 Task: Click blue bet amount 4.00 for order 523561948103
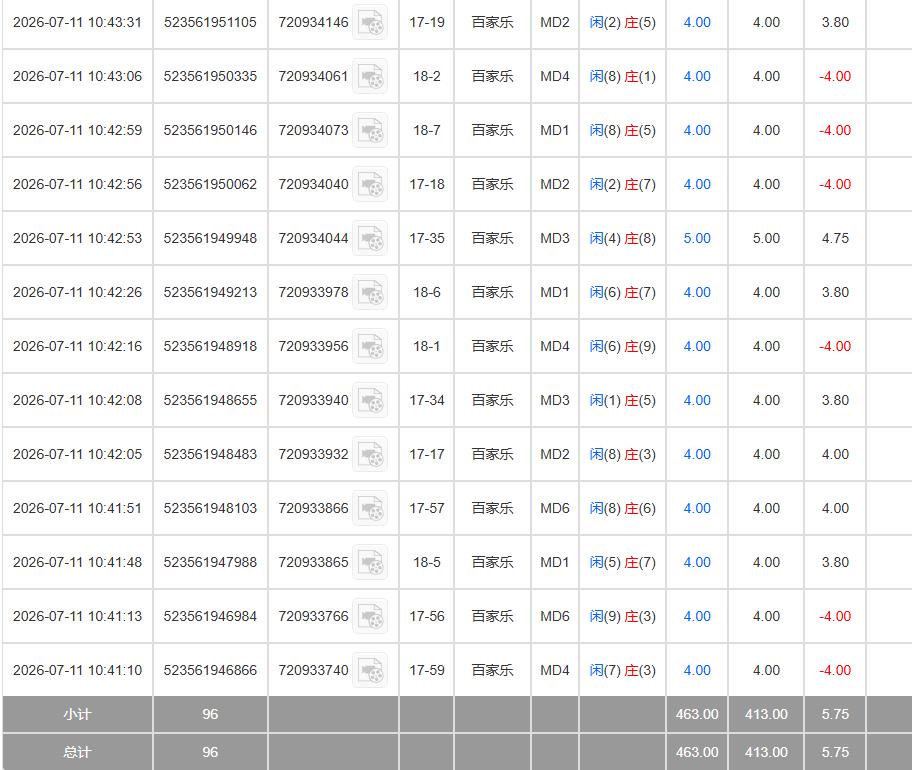click(697, 508)
